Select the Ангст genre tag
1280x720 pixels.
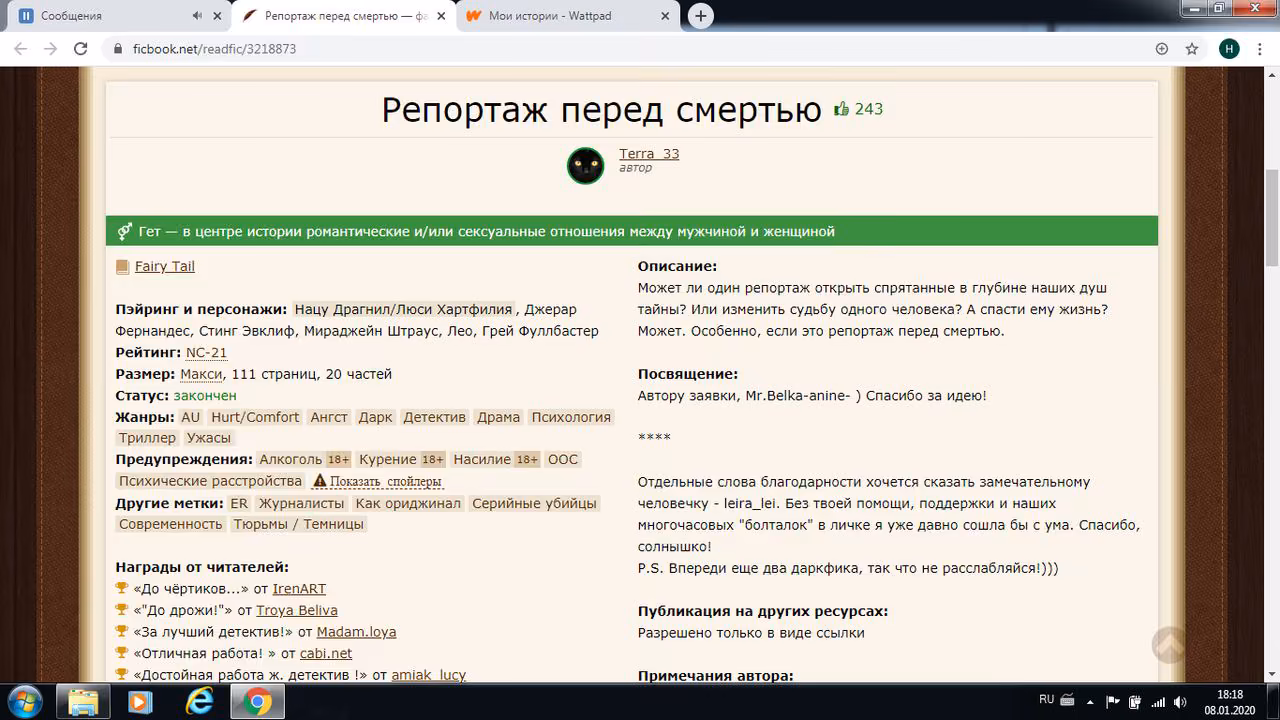(x=329, y=417)
